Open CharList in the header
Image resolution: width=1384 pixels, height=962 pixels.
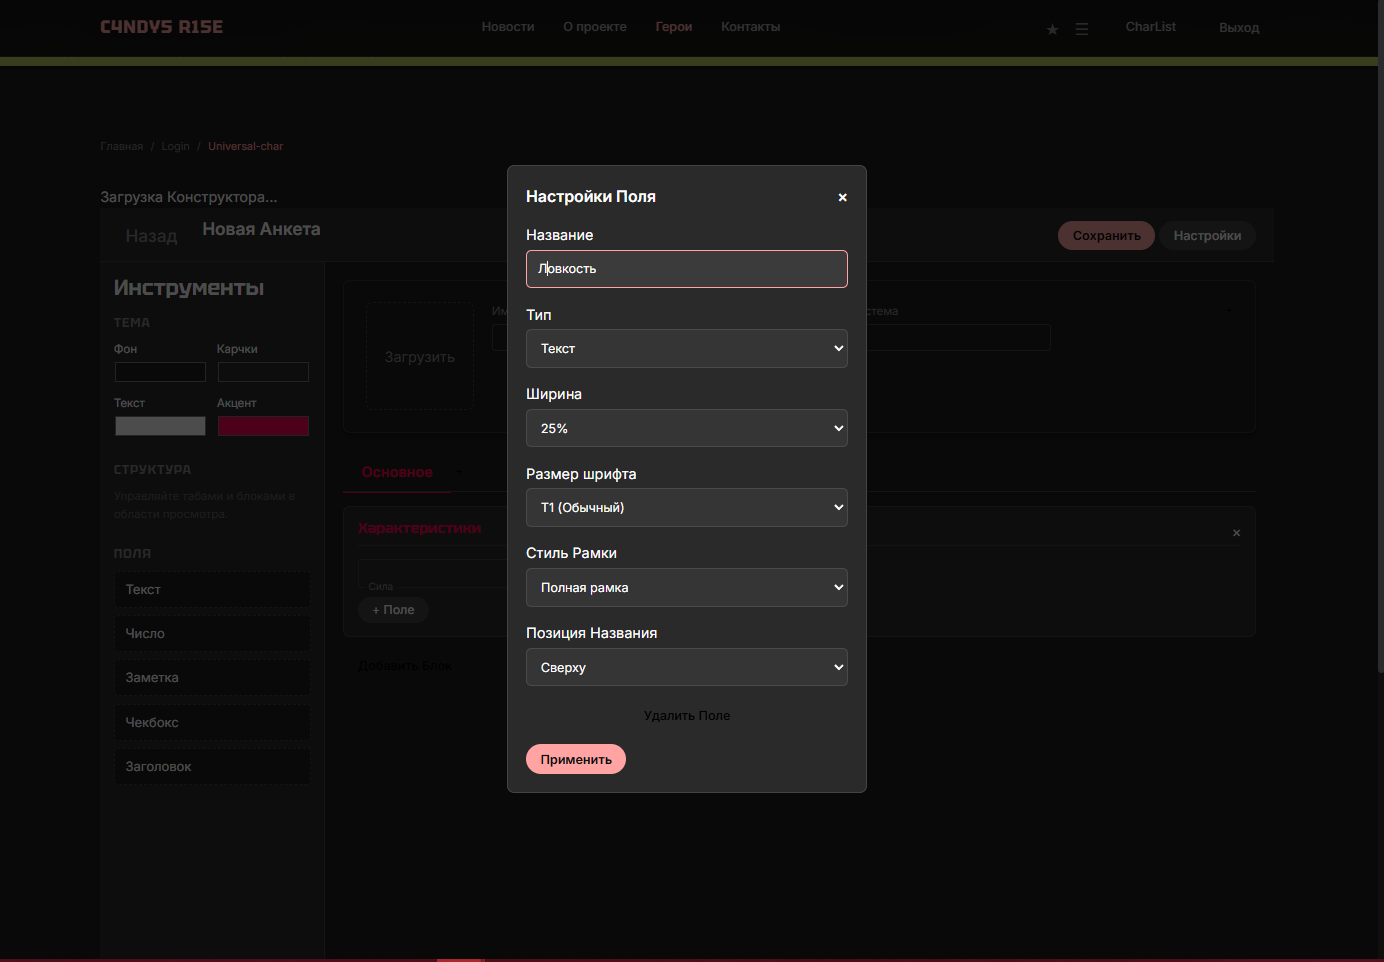coord(1150,27)
